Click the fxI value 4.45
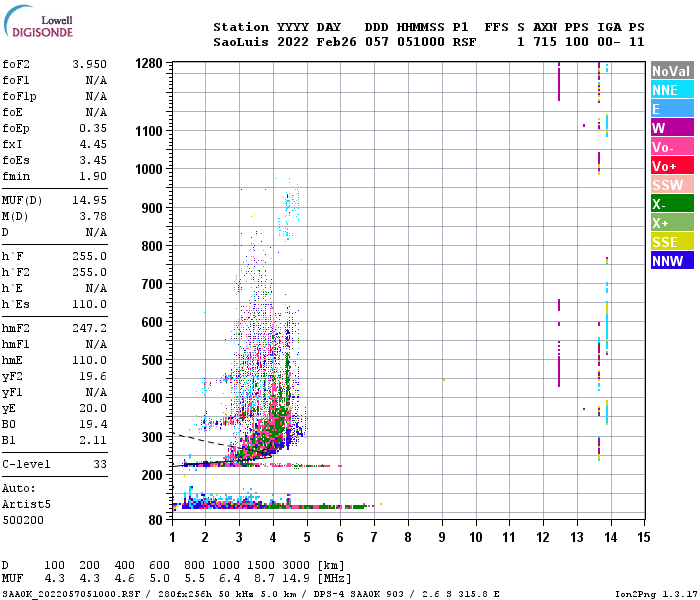 (x=93, y=144)
